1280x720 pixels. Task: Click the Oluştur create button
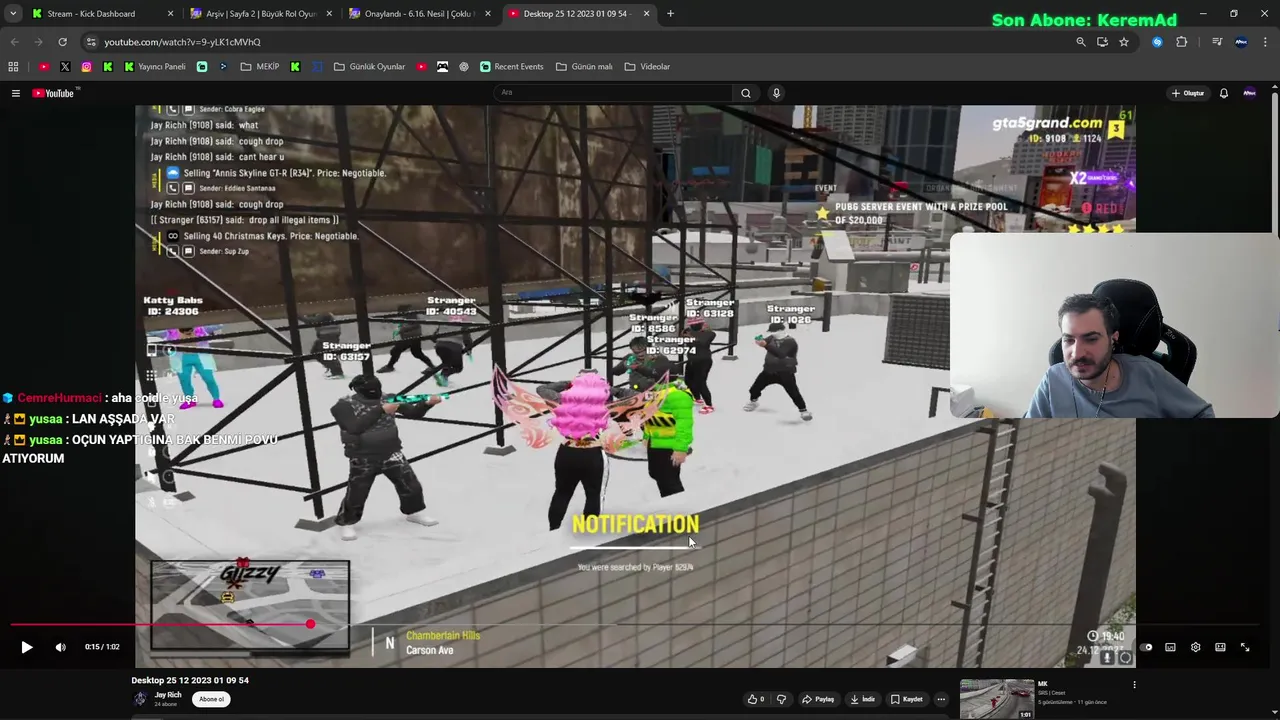point(1188,93)
